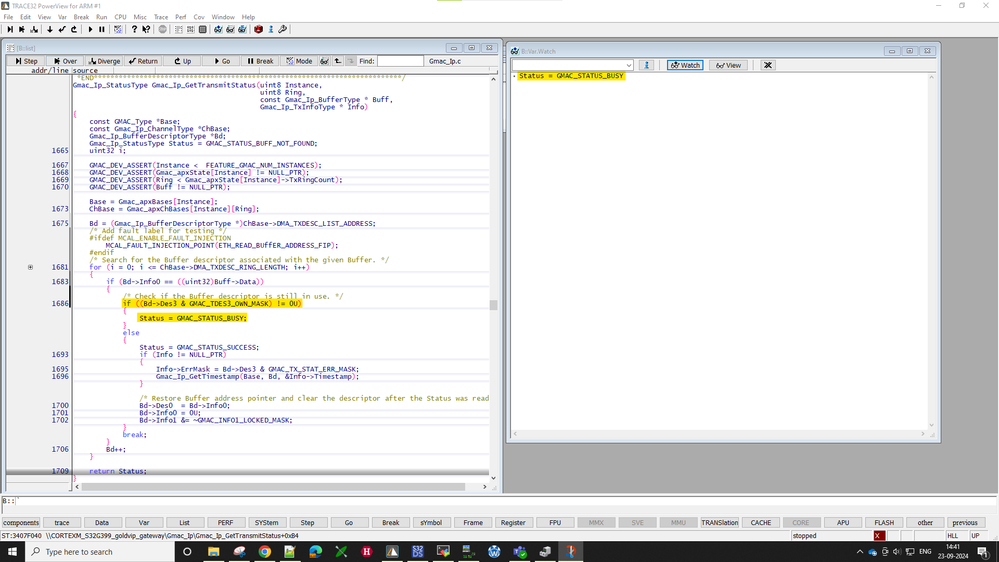This screenshot has width=999, height=562.
Task: Click the 'return Status;' source line
Action: click(118, 471)
